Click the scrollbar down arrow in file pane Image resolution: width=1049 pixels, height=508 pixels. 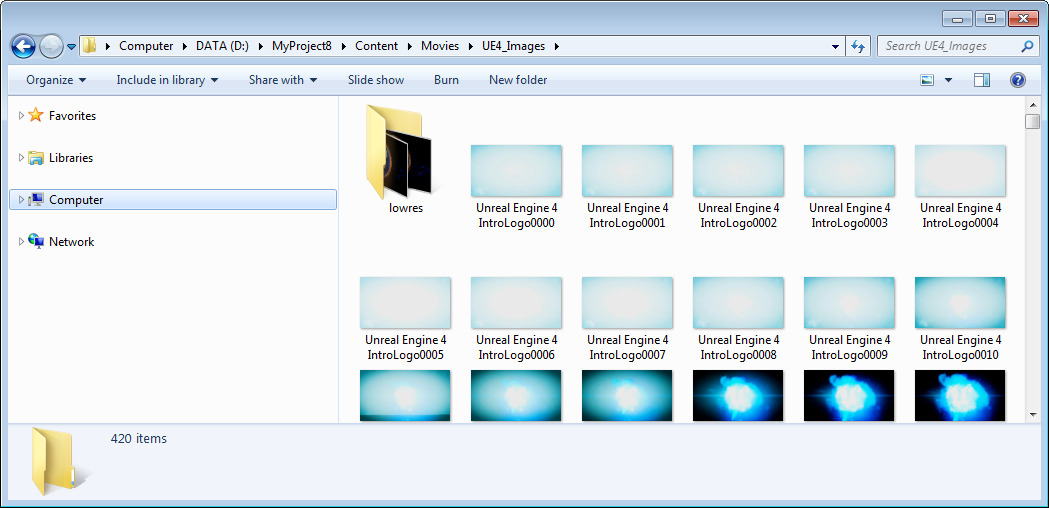(1032, 414)
